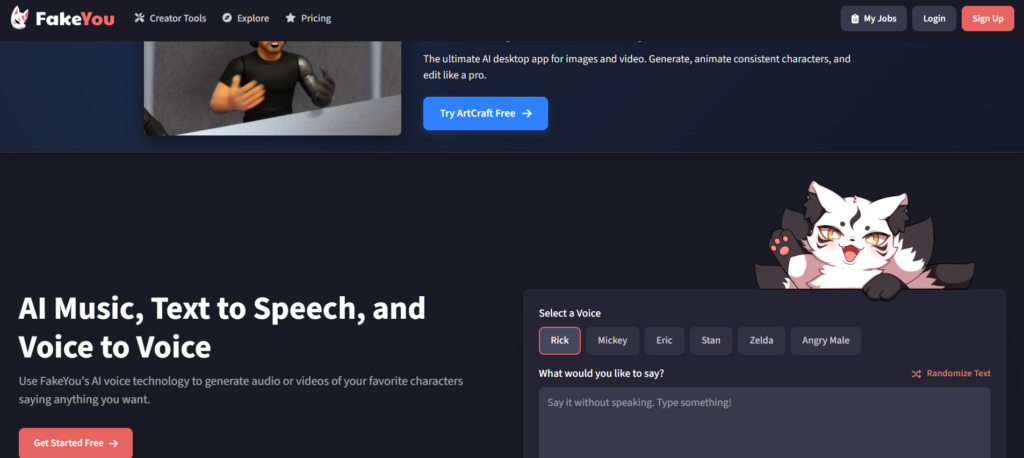Click the arrow on Try ArtCraft Free
This screenshot has height=458, width=1024.
coord(527,114)
